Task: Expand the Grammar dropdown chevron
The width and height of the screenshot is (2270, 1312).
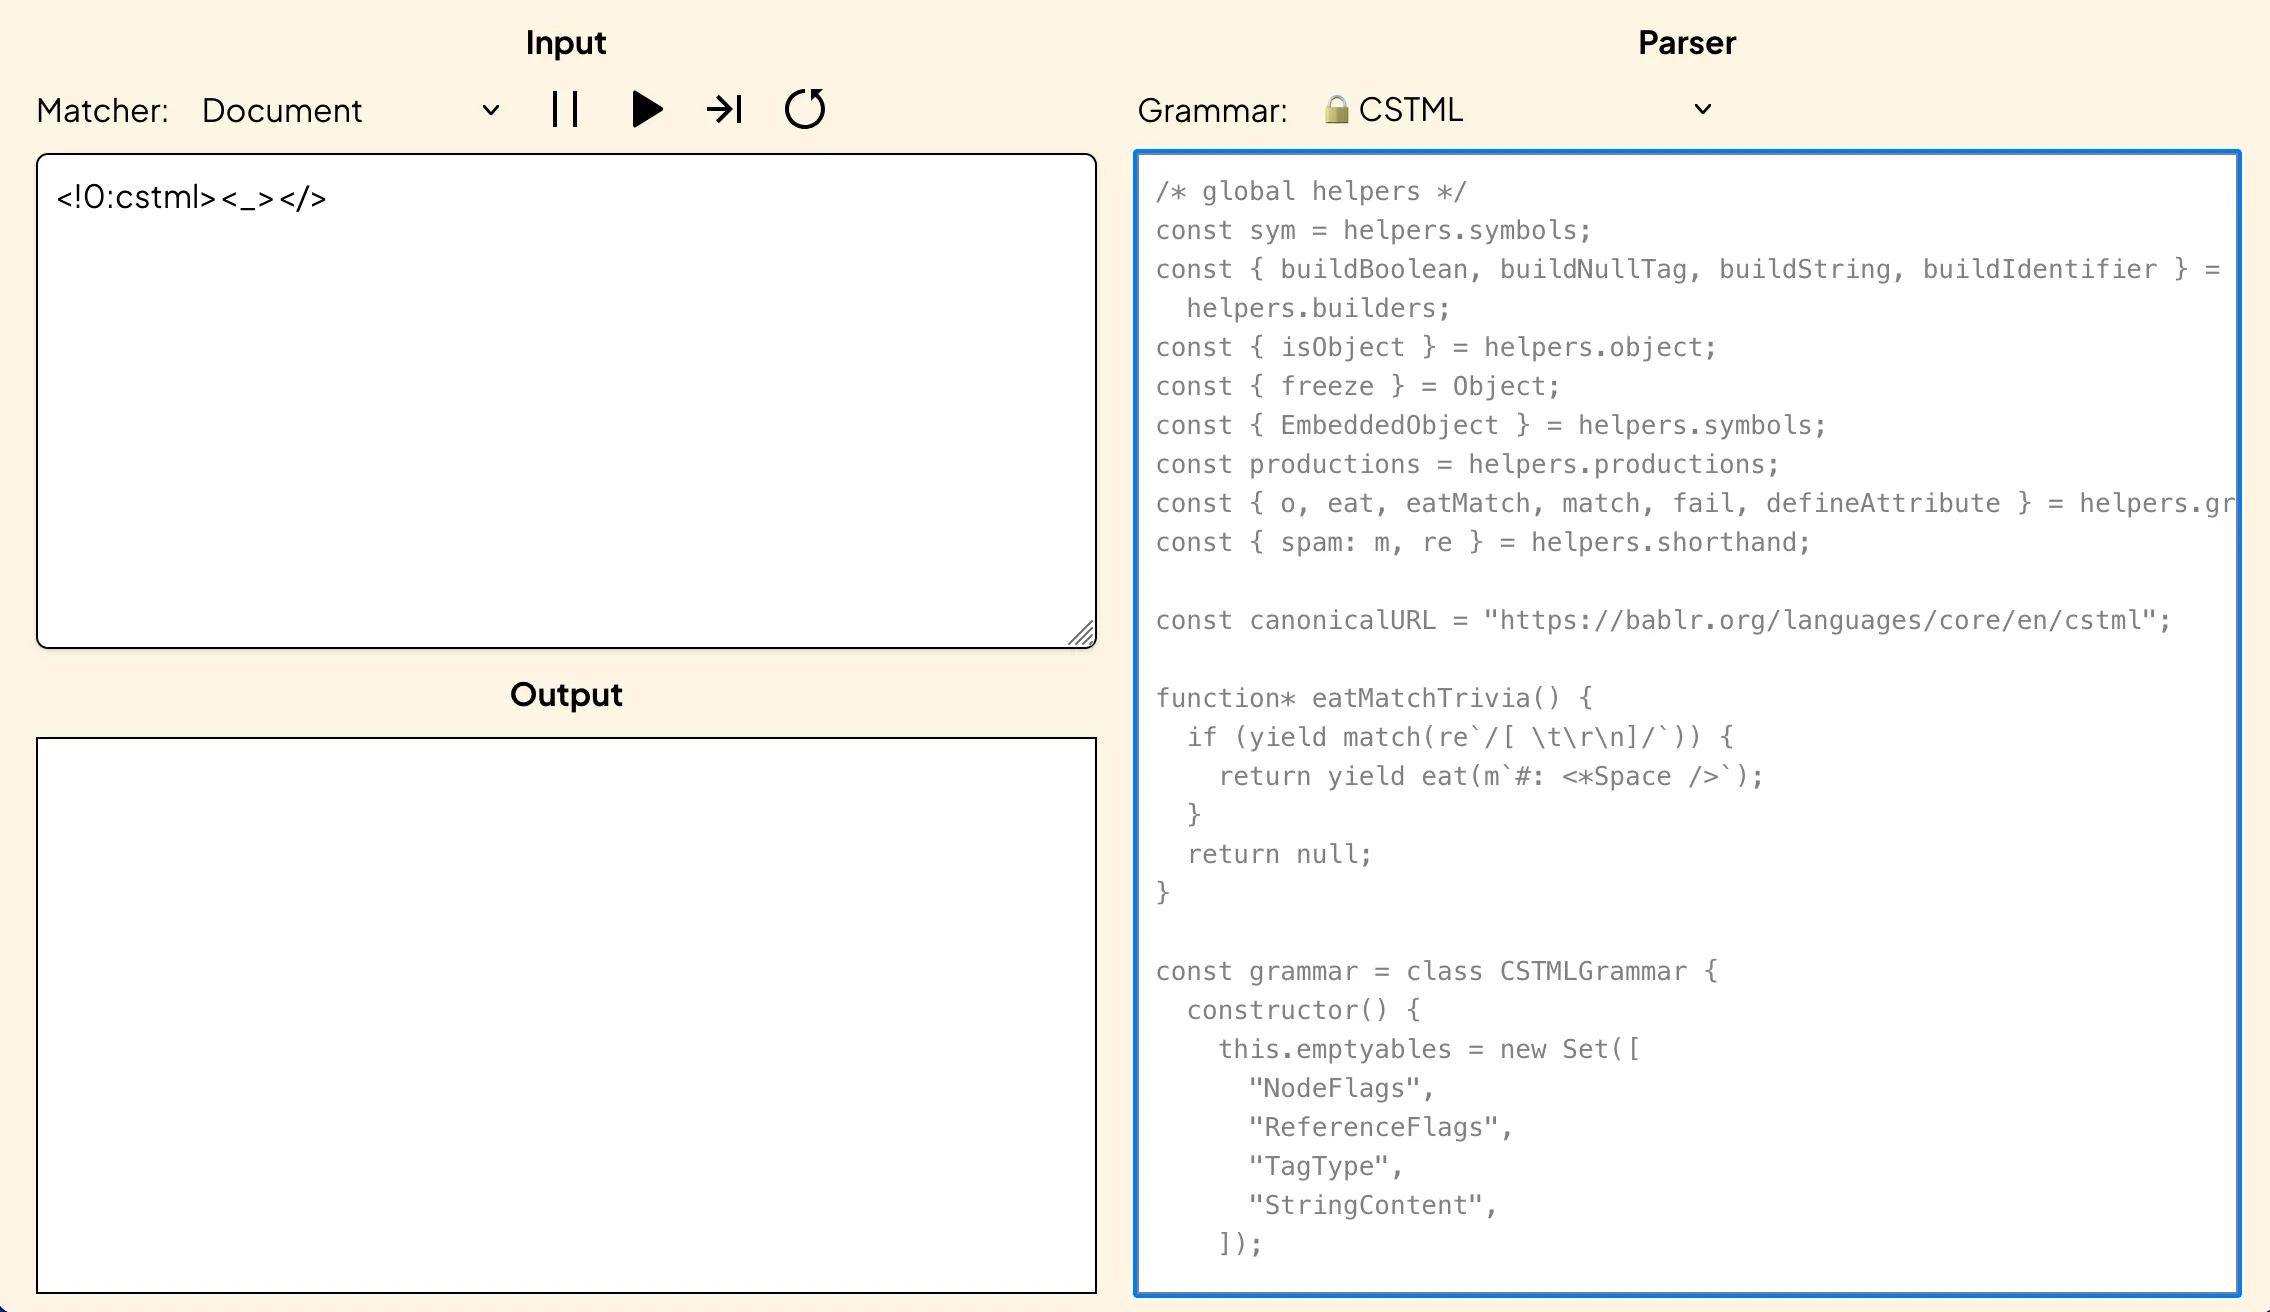Action: pyautogui.click(x=1702, y=109)
